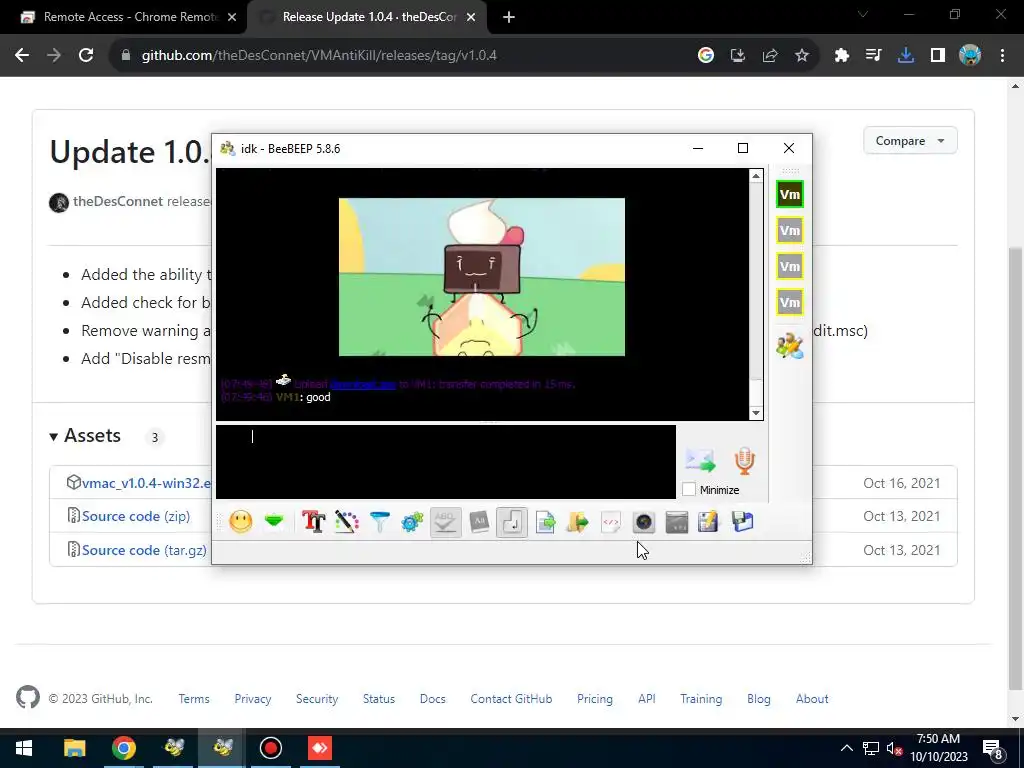The image size is (1024, 768).
Task: Click the uploaded file link in chat log
Action: [363, 384]
